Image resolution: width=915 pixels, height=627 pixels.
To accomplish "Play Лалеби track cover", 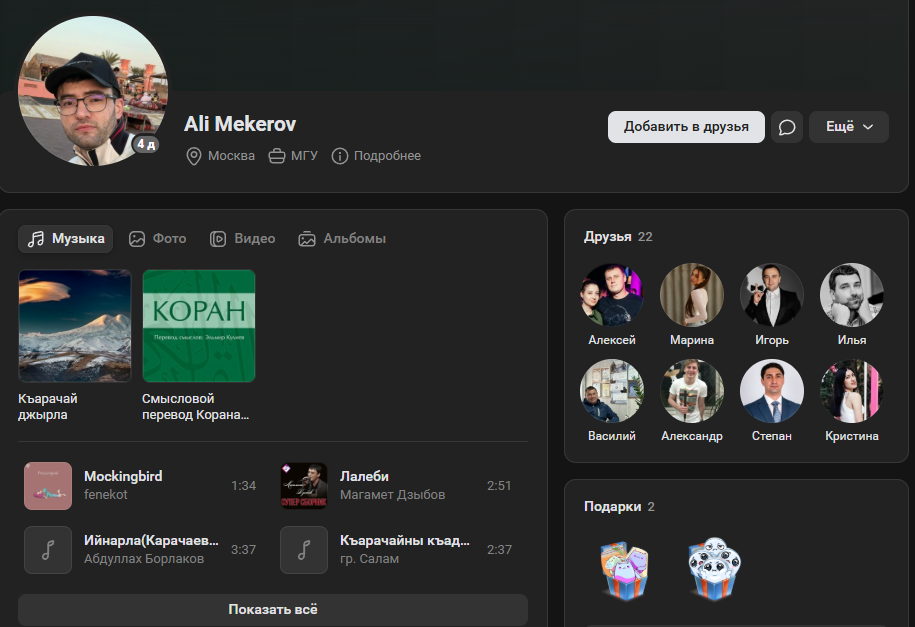I will pyautogui.click(x=304, y=486).
